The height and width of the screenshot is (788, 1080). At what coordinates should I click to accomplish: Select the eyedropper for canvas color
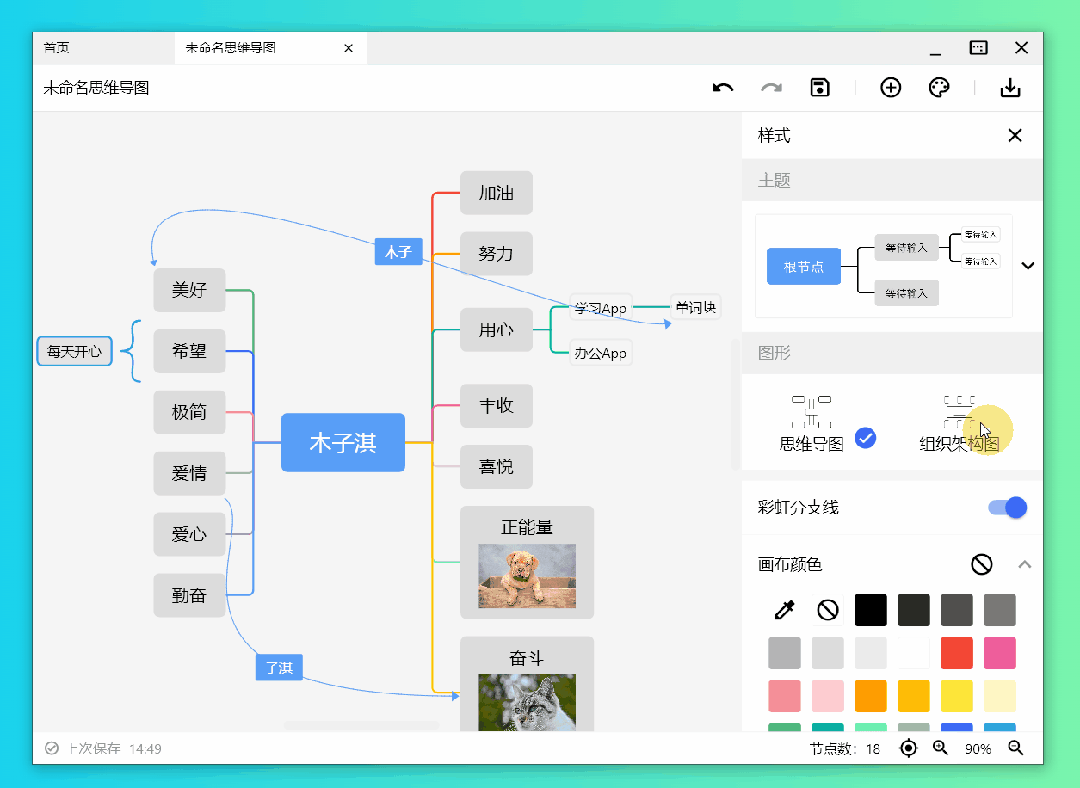point(784,609)
